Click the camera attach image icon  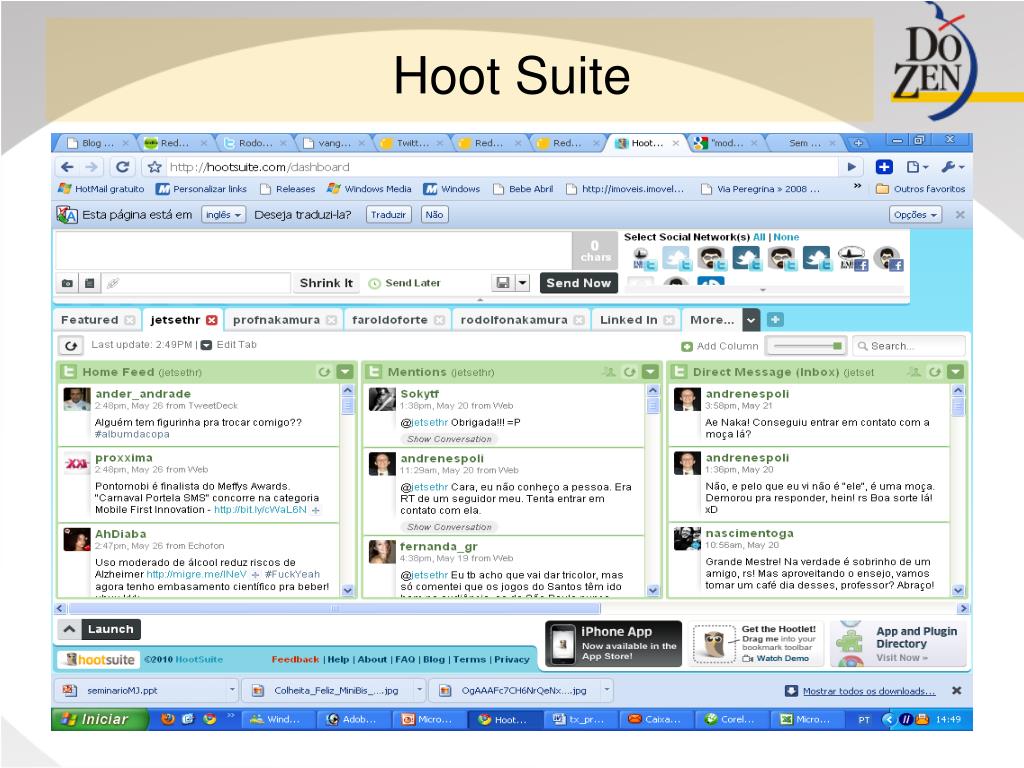67,283
